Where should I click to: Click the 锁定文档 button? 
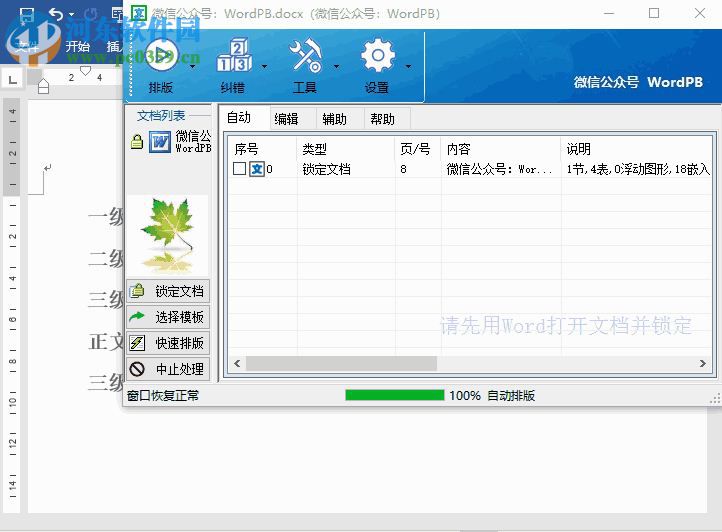168,291
